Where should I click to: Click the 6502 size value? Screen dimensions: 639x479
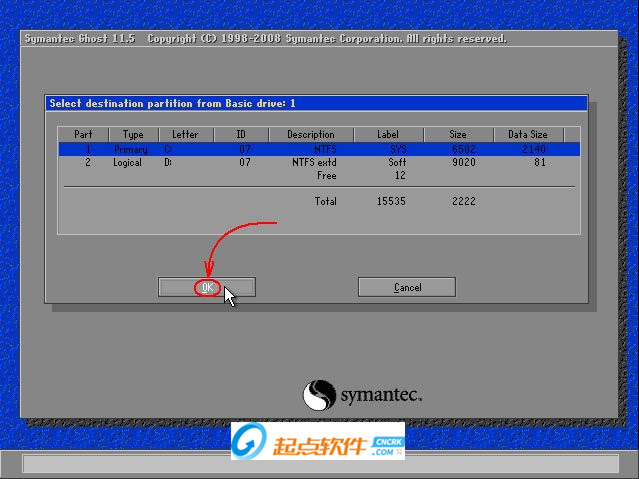[464, 149]
